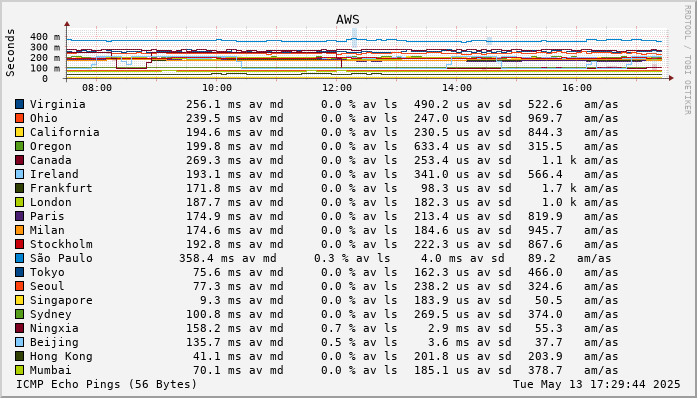
Task: Click the Mumbai legend color swatch
Action: pyautogui.click(x=20, y=370)
